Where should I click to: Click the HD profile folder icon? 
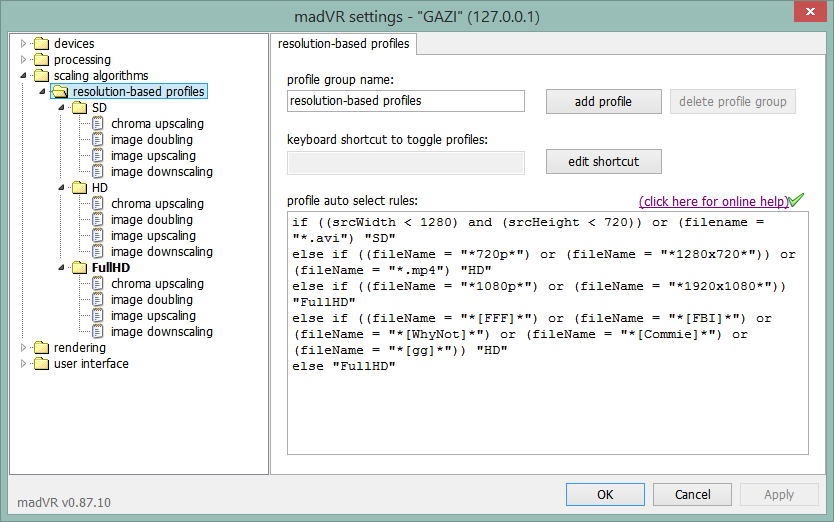pyautogui.click(x=79, y=188)
